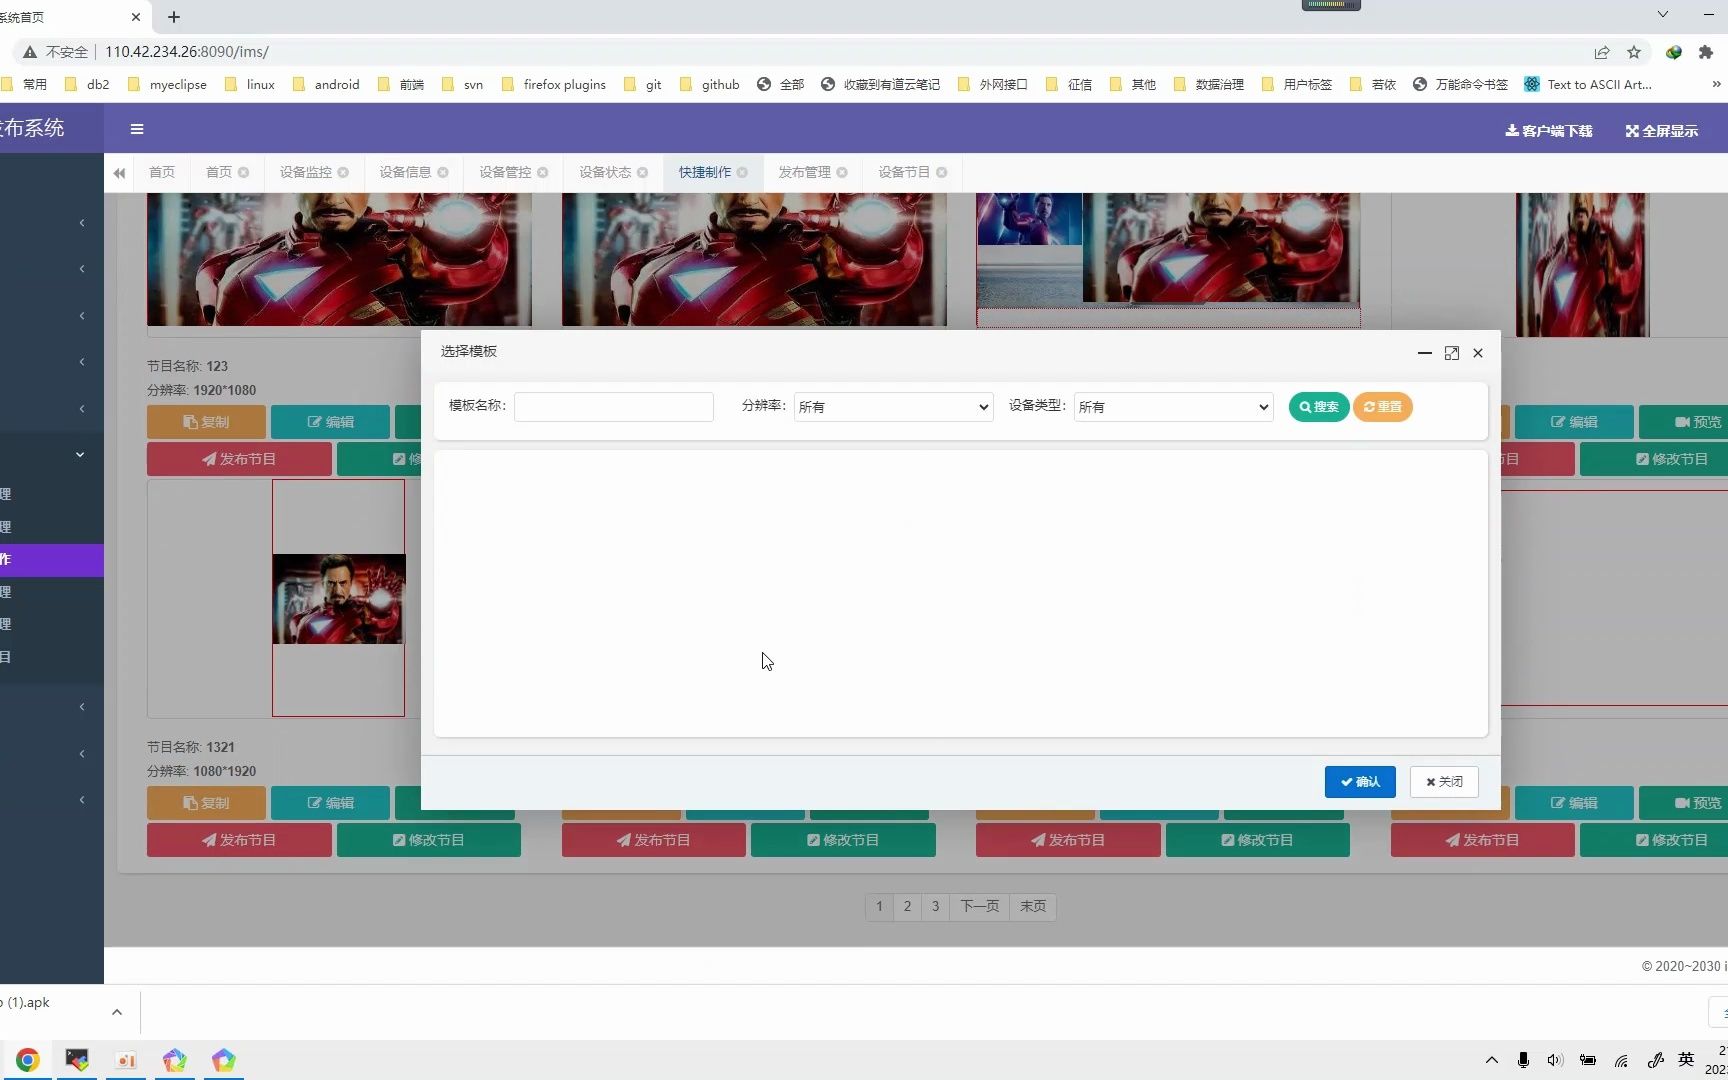The width and height of the screenshot is (1728, 1080).
Task: Click 复制 button for program 1321
Action: click(x=206, y=803)
